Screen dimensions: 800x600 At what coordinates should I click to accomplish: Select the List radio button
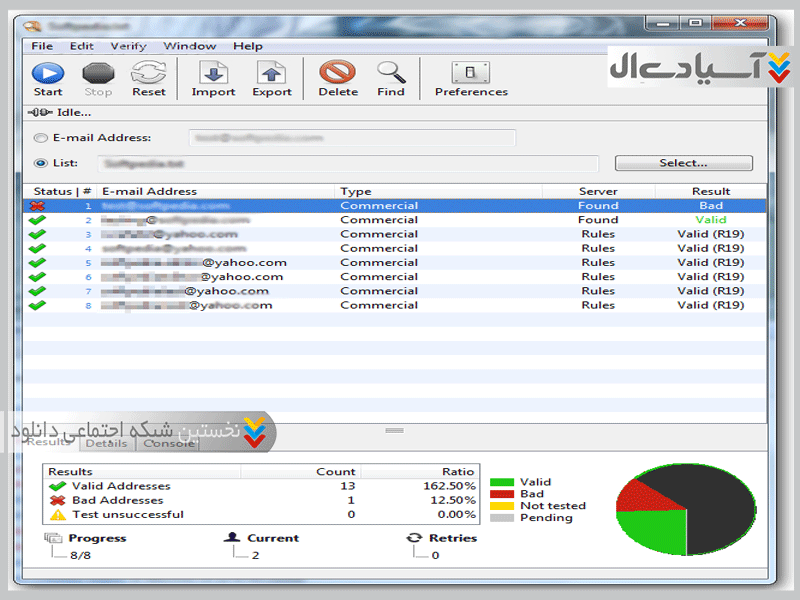coord(41,163)
